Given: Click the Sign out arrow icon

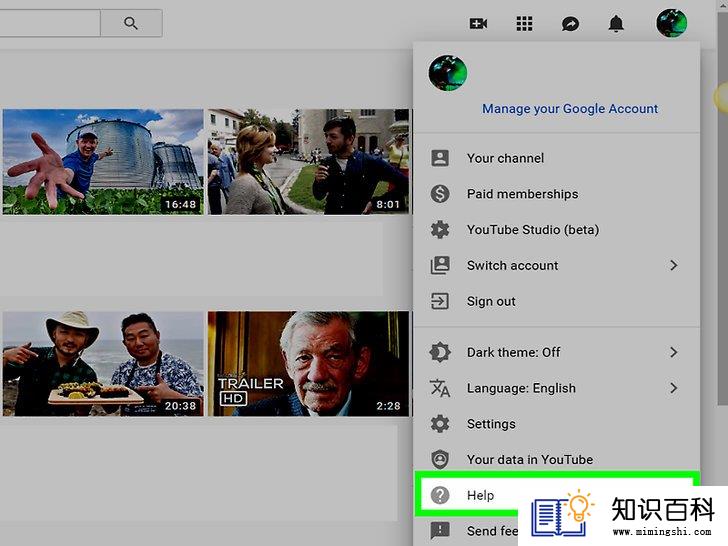Looking at the screenshot, I should point(440,301).
